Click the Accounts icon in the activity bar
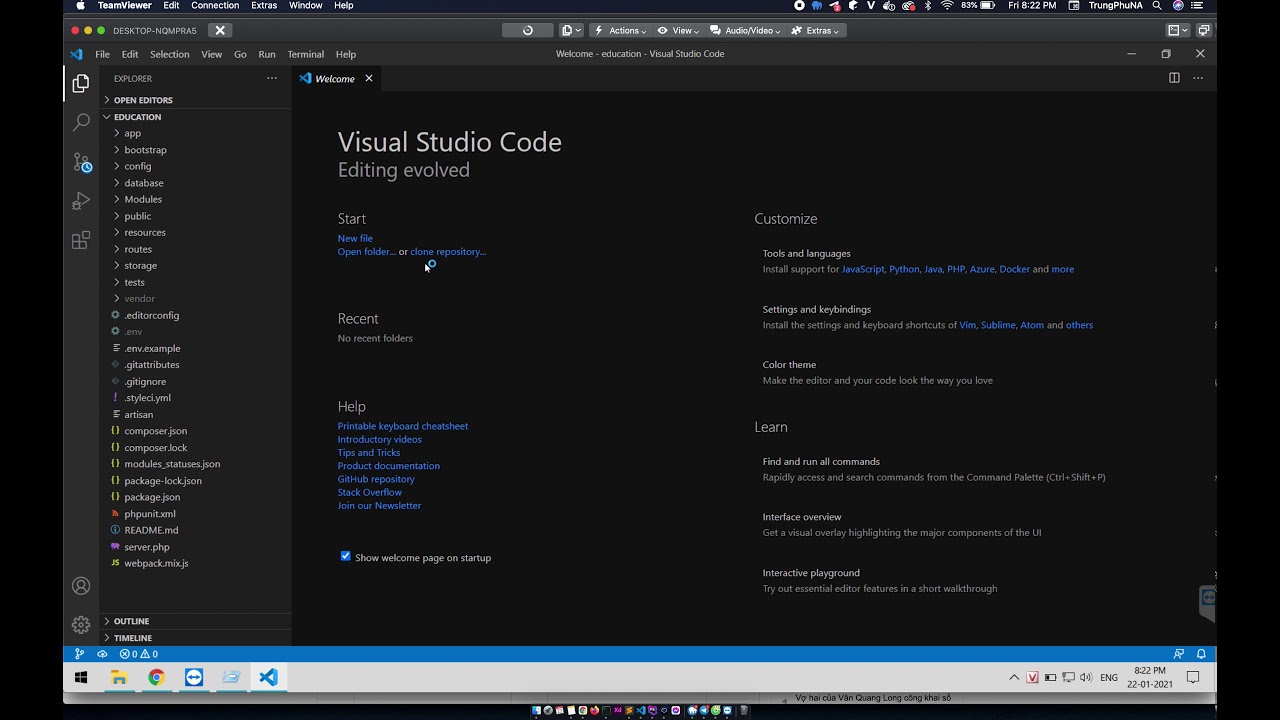Image resolution: width=1280 pixels, height=720 pixels. (81, 586)
